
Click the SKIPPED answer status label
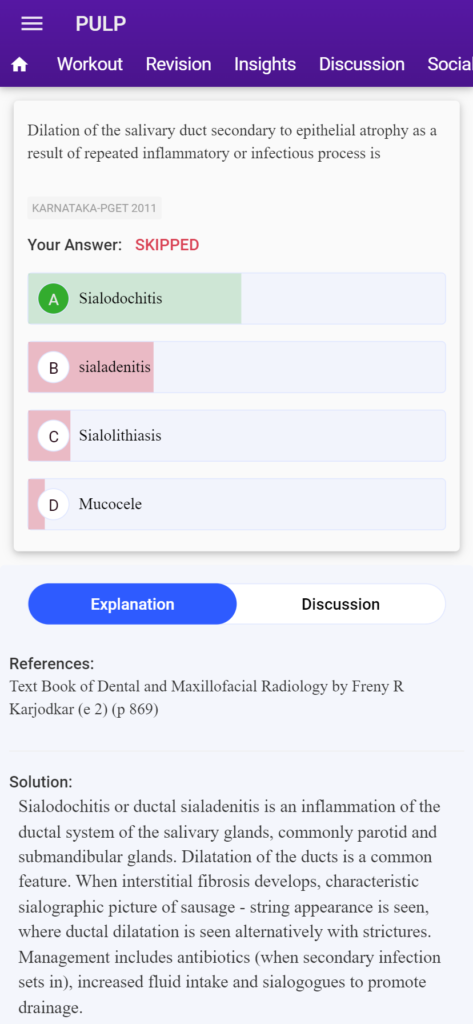click(167, 245)
